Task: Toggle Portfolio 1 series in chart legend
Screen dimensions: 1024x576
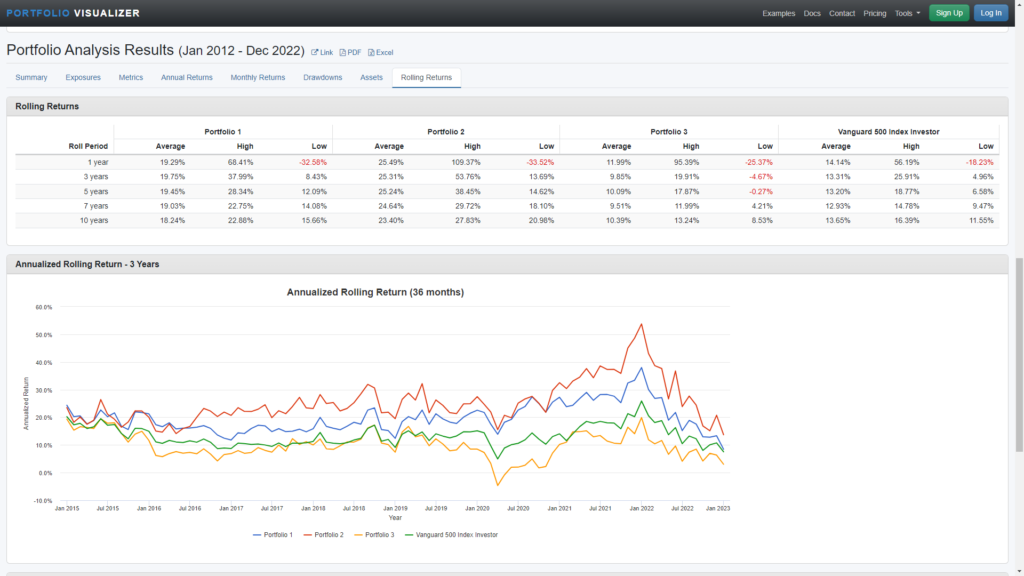Action: pyautogui.click(x=274, y=535)
